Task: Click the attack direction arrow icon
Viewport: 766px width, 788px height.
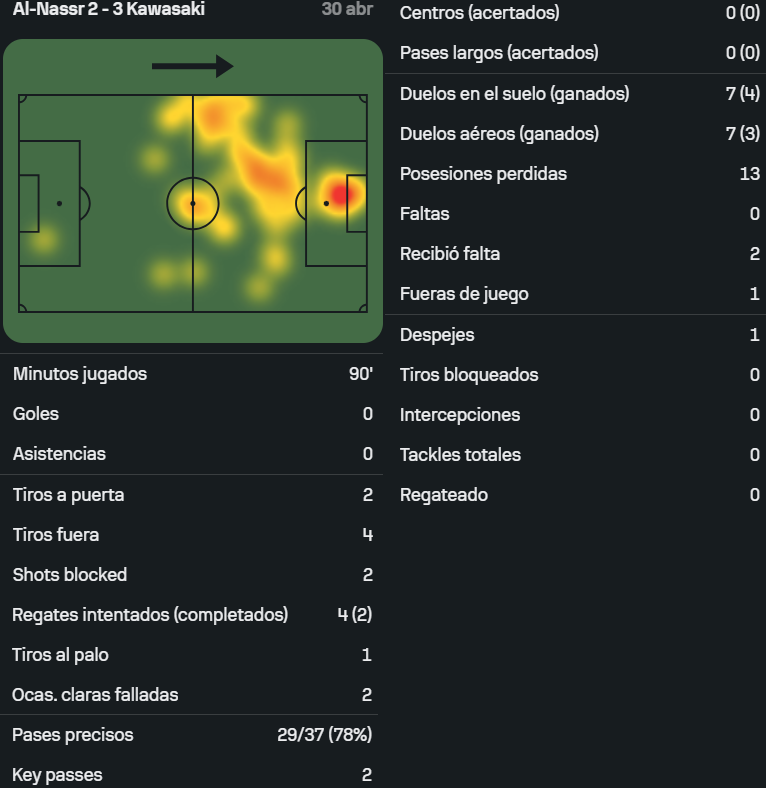Action: tap(193, 66)
